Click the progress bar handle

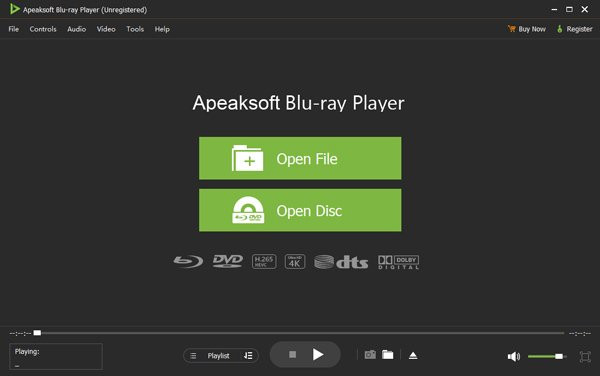point(37,333)
